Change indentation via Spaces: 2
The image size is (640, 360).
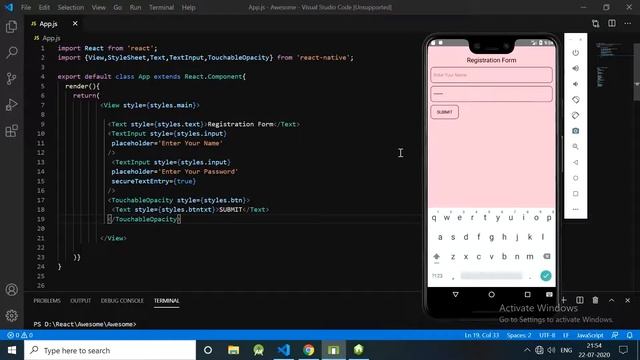[519, 335]
